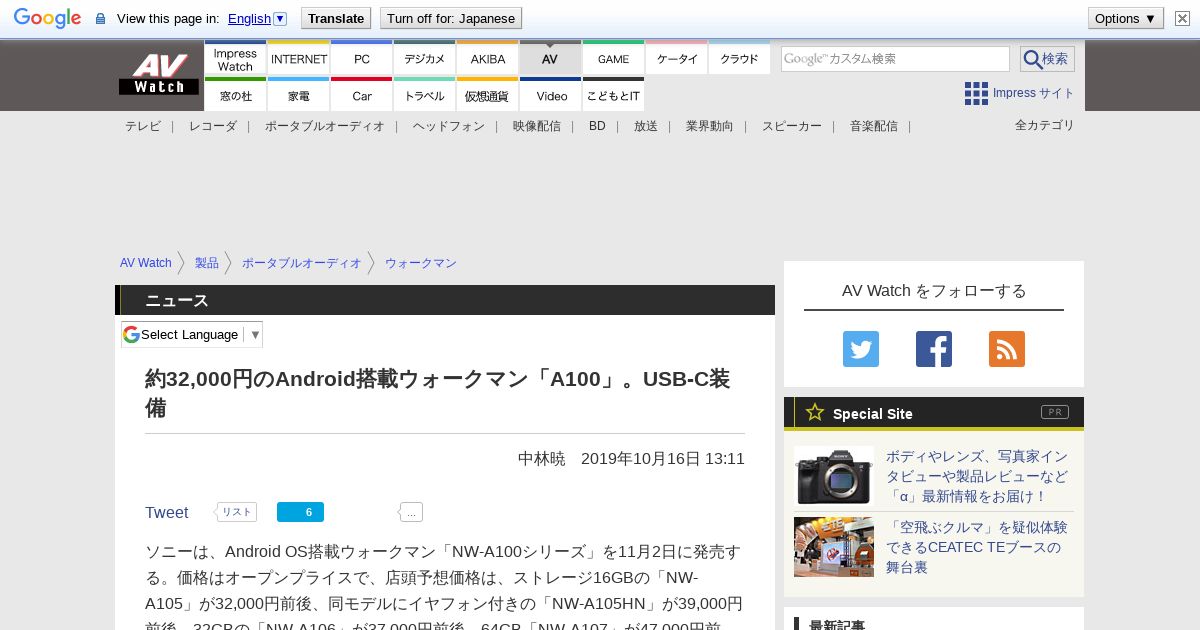Open the 家電 site tab

[298, 95]
